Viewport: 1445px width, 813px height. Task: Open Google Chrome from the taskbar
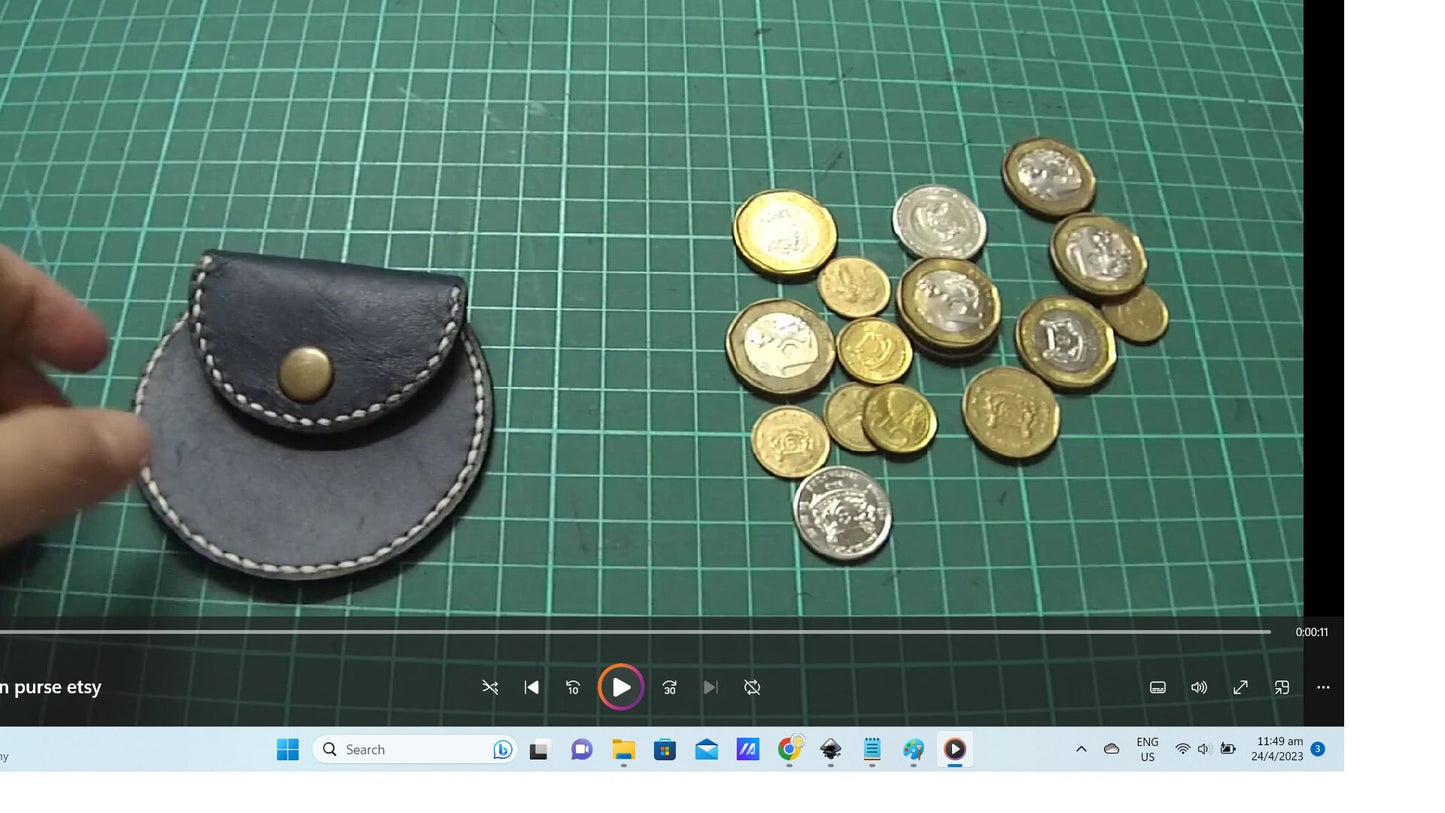tap(789, 749)
